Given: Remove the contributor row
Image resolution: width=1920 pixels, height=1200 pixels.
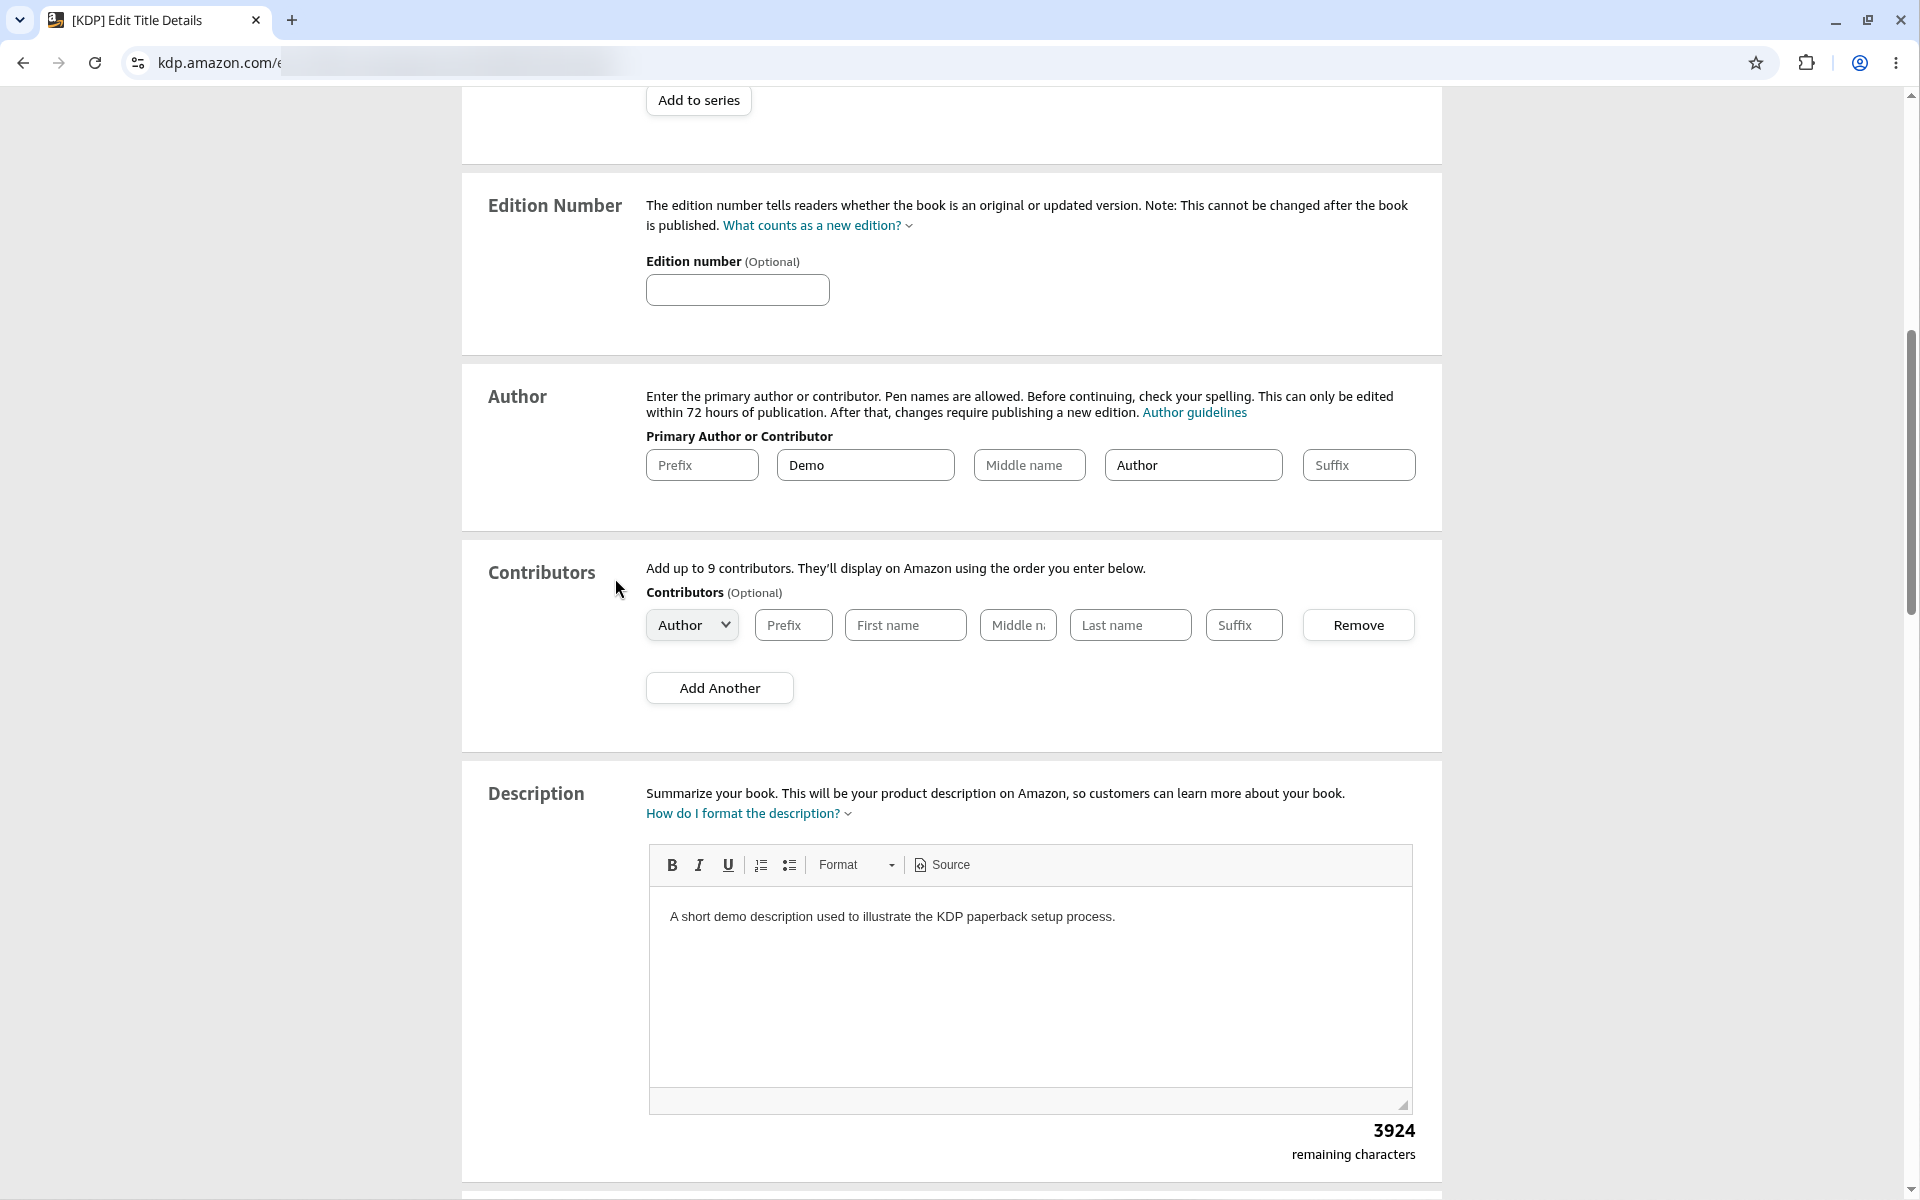Looking at the screenshot, I should click(x=1358, y=625).
